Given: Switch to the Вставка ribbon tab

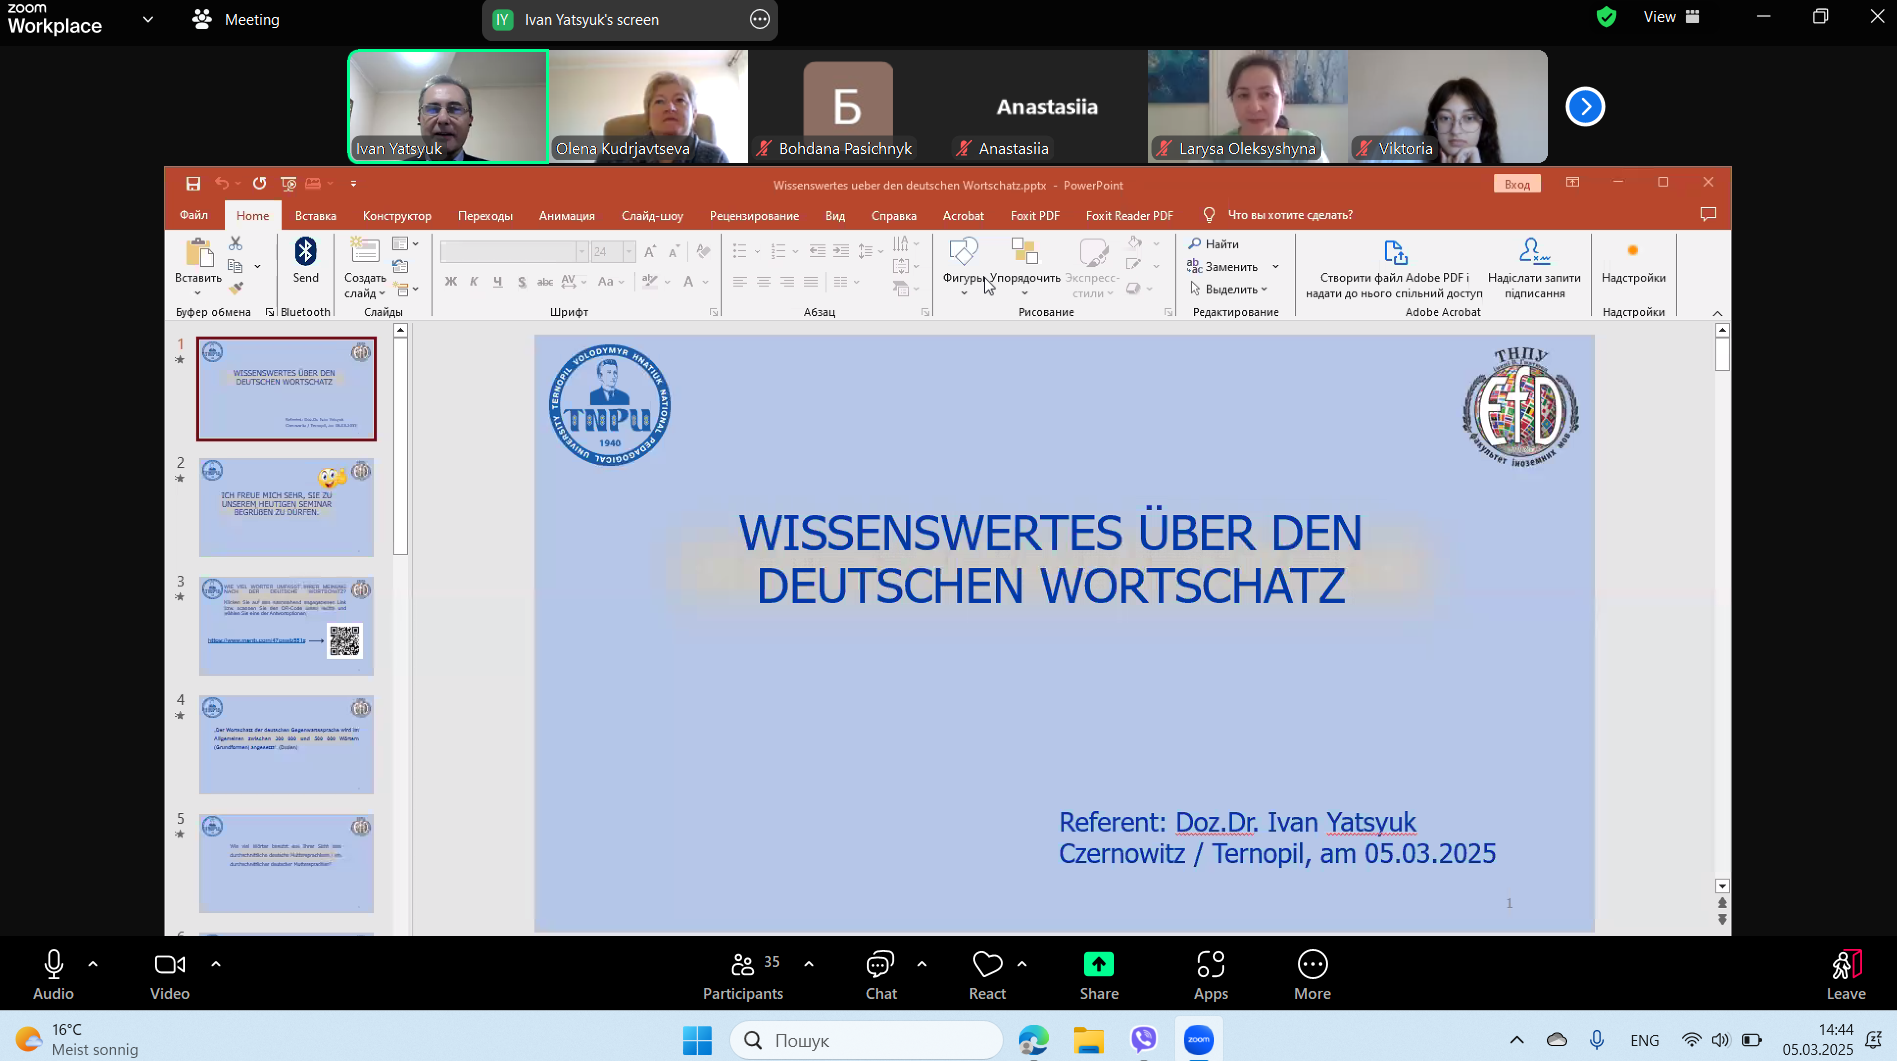Looking at the screenshot, I should pyautogui.click(x=315, y=215).
